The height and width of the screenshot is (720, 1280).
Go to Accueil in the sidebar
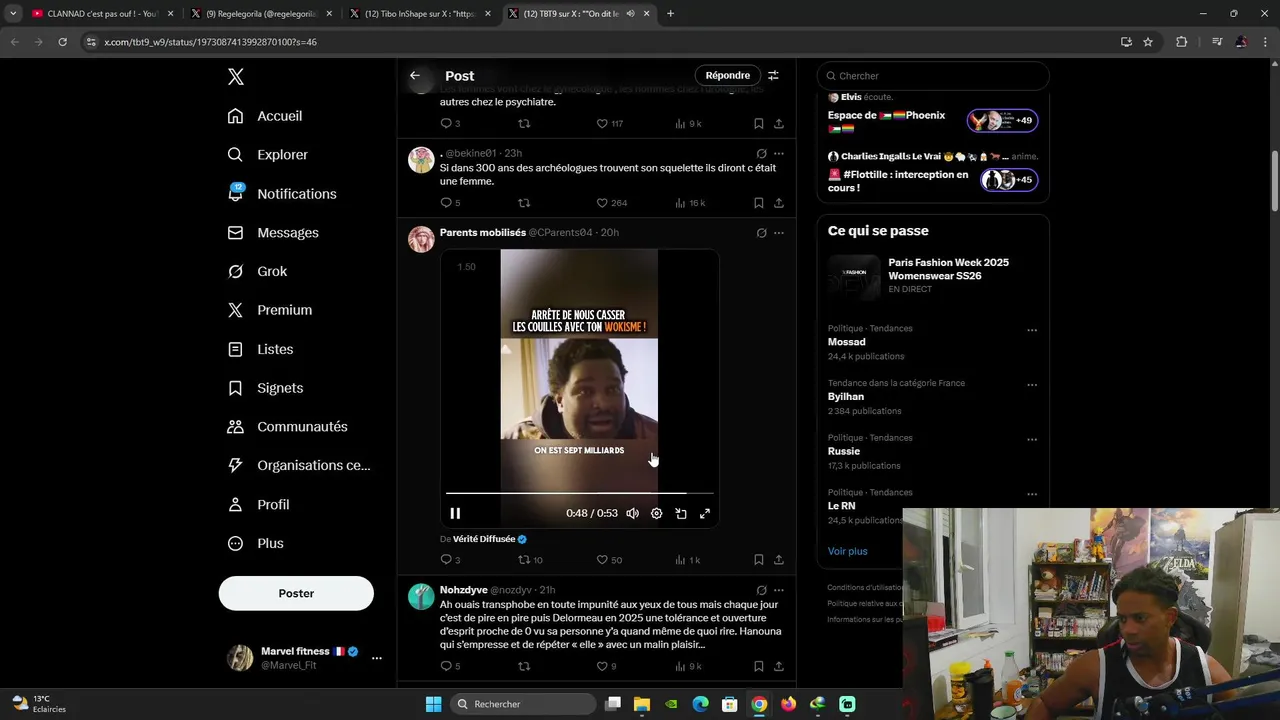265,116
